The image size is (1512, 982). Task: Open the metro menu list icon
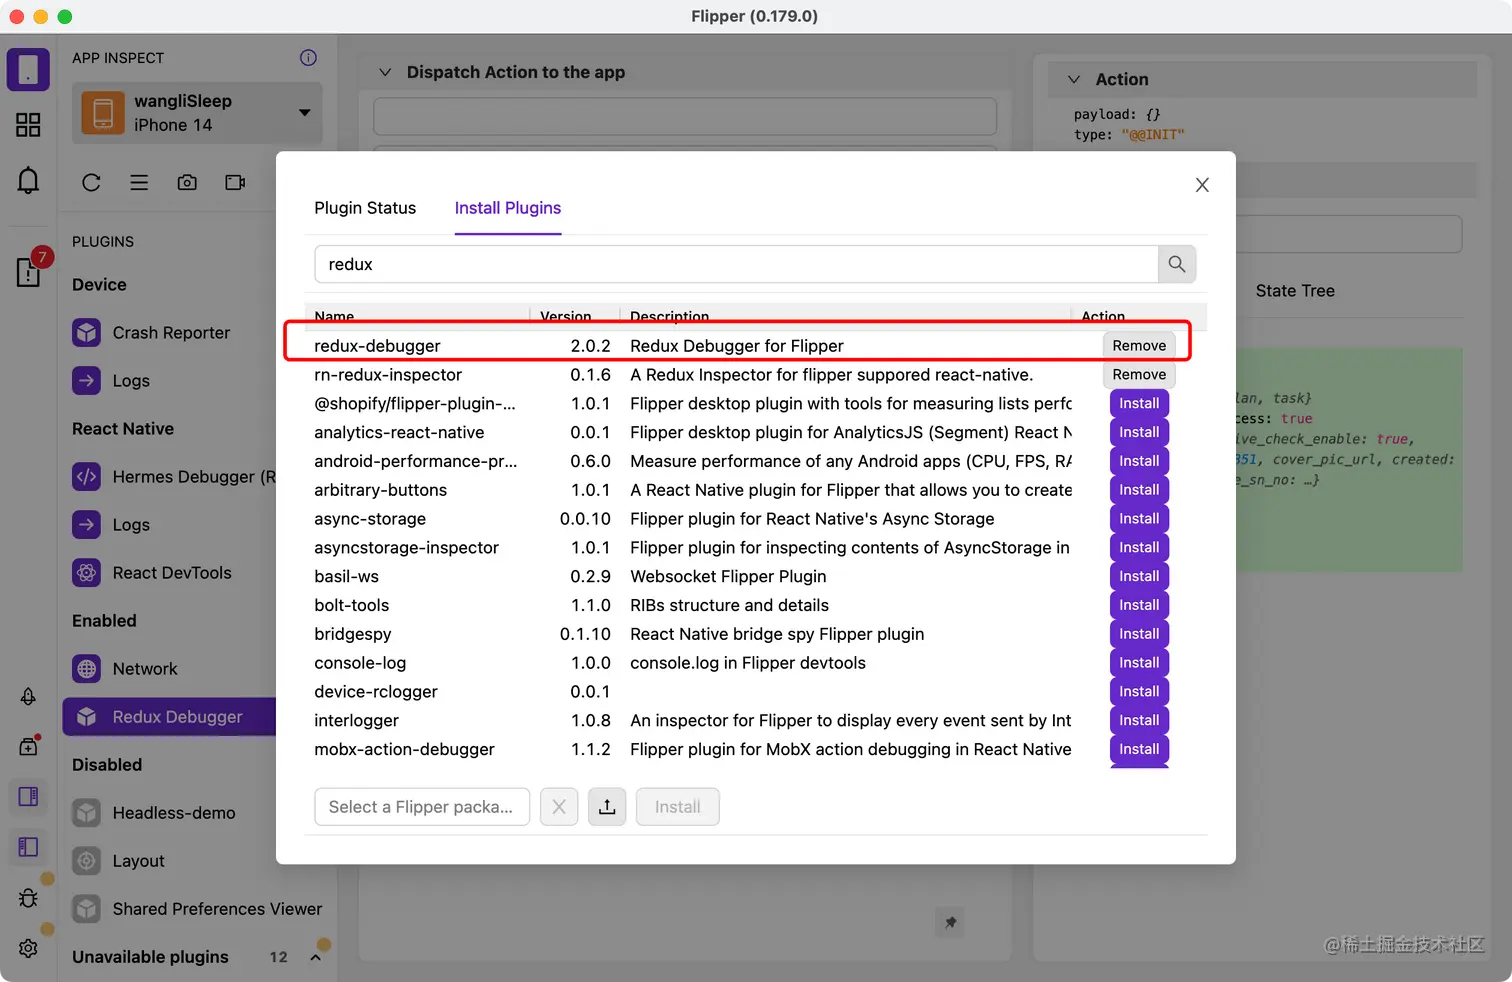[x=139, y=182]
